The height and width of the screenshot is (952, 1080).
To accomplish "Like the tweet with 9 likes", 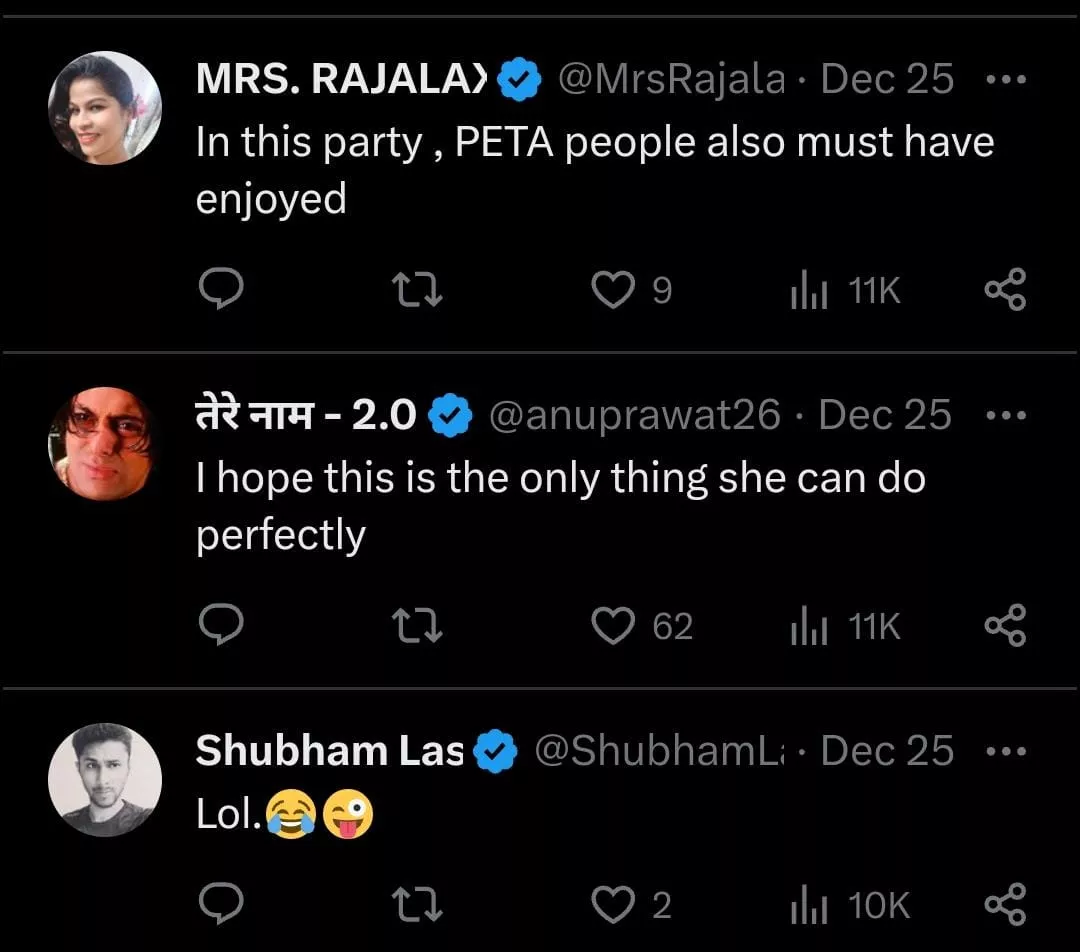I will [613, 291].
